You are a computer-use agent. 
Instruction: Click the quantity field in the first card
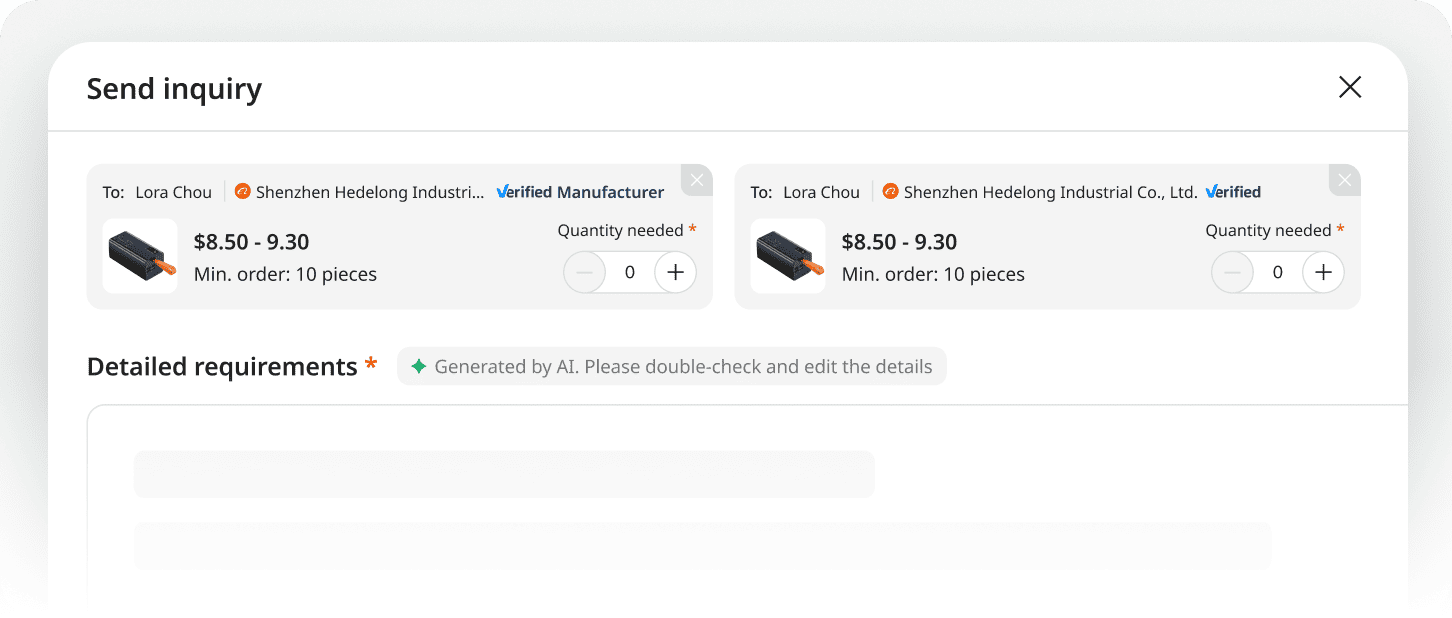(x=629, y=272)
